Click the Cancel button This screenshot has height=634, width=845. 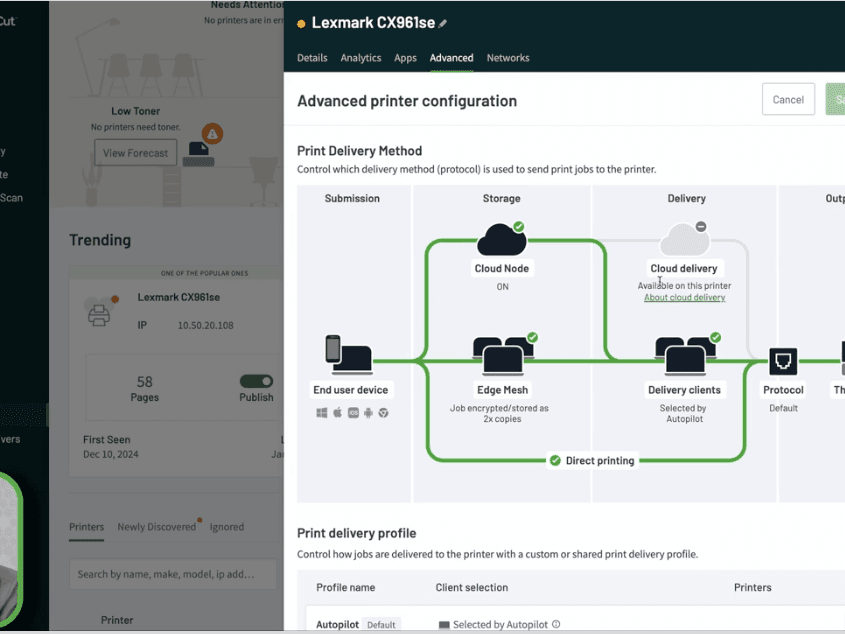point(788,99)
